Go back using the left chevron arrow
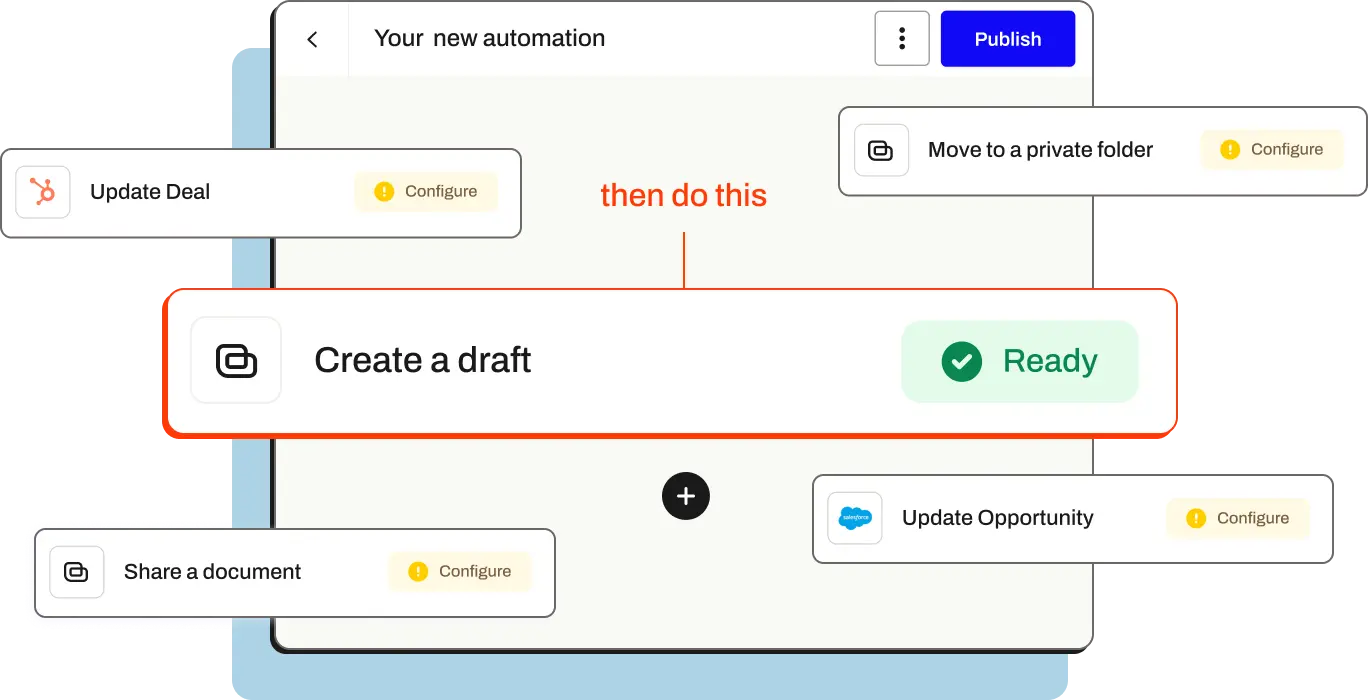This screenshot has width=1368, height=700. coord(312,39)
